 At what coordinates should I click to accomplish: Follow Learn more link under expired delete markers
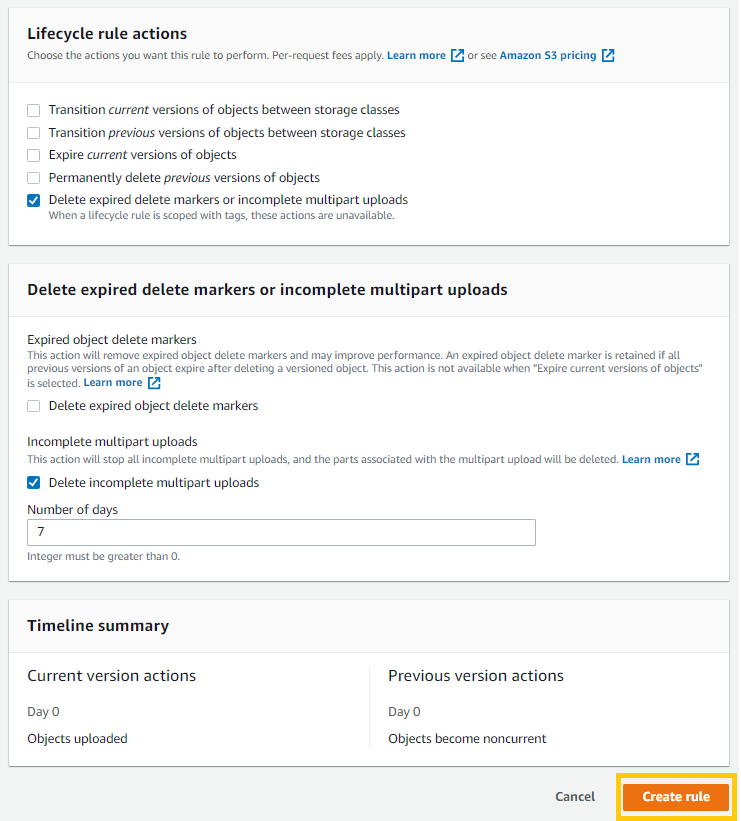coord(113,383)
